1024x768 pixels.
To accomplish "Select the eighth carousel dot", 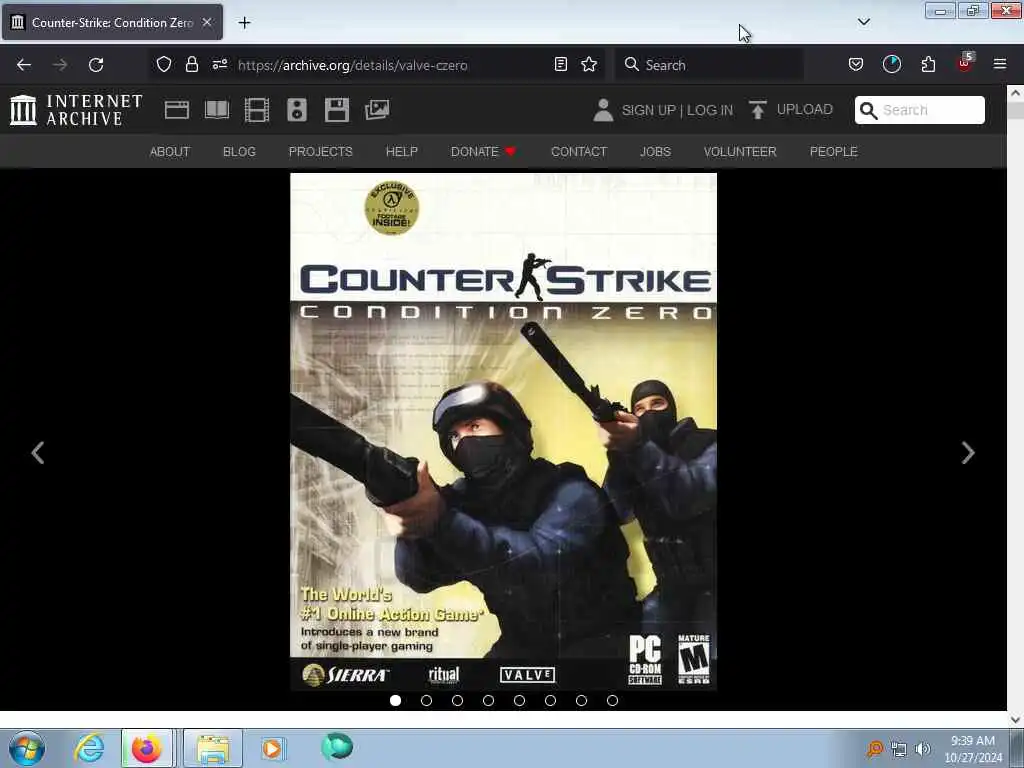I will point(613,700).
